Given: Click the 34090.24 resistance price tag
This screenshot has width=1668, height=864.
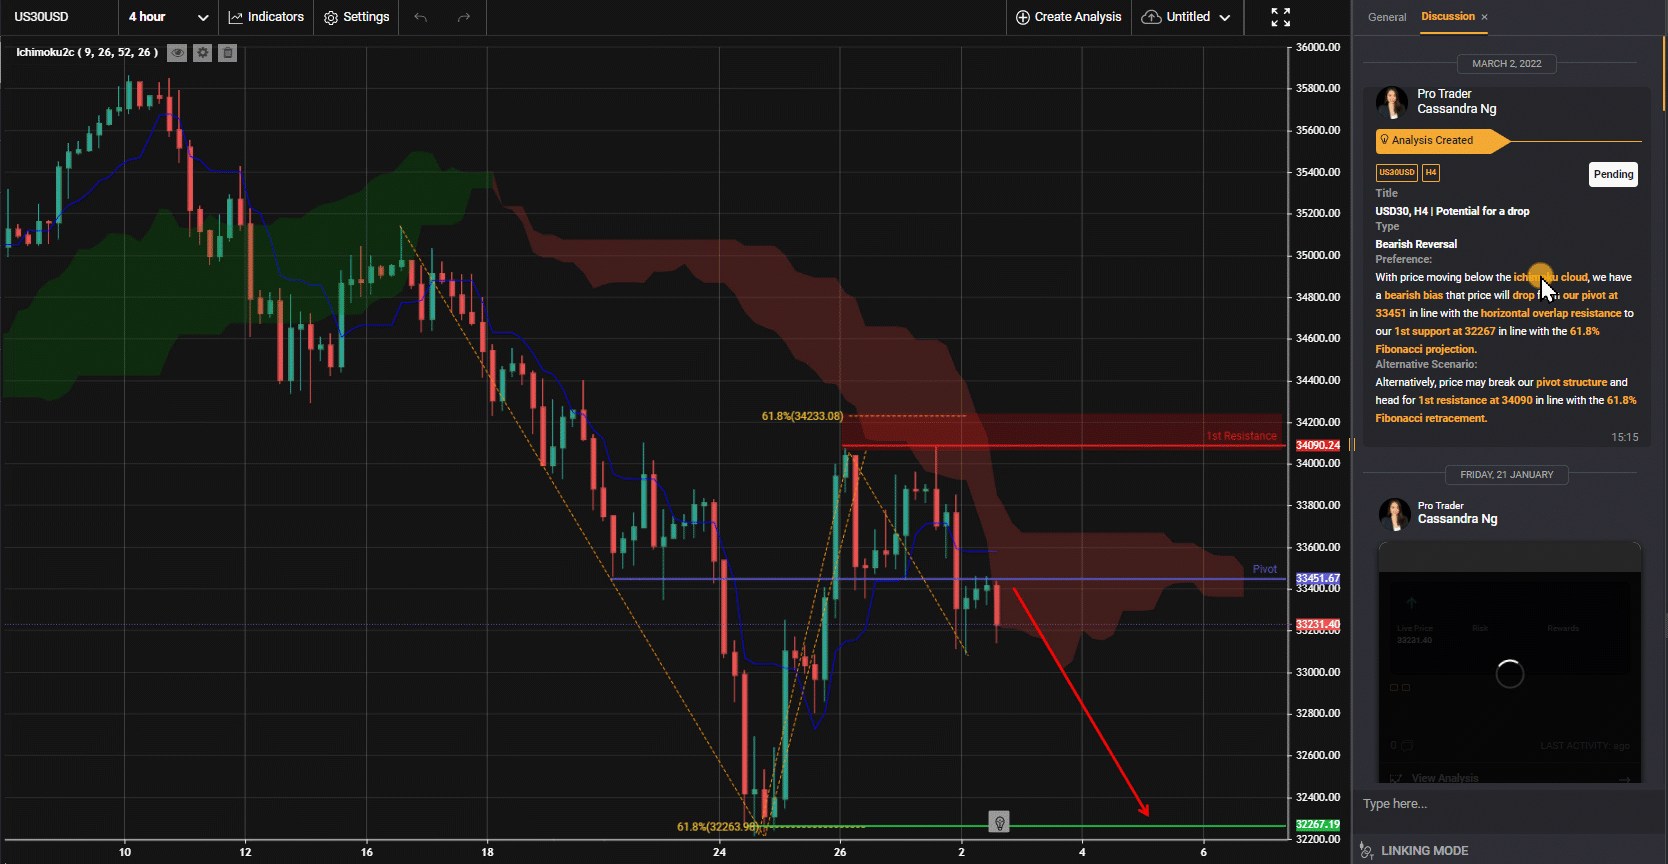Looking at the screenshot, I should click(x=1318, y=446).
